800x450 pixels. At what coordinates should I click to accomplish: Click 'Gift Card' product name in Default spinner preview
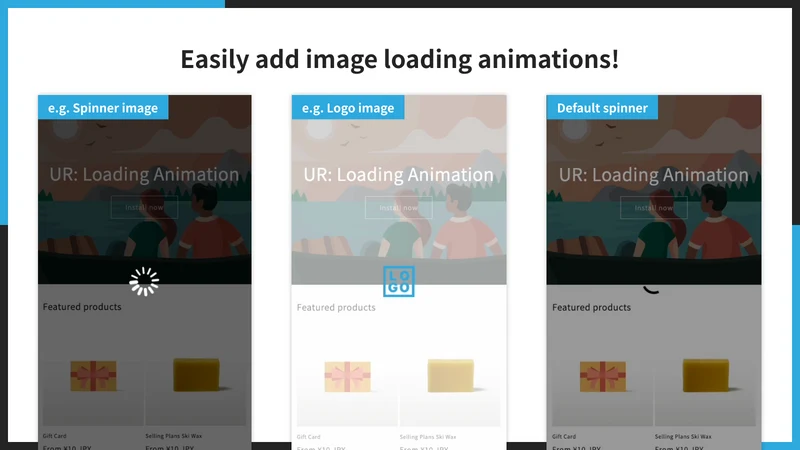click(564, 436)
